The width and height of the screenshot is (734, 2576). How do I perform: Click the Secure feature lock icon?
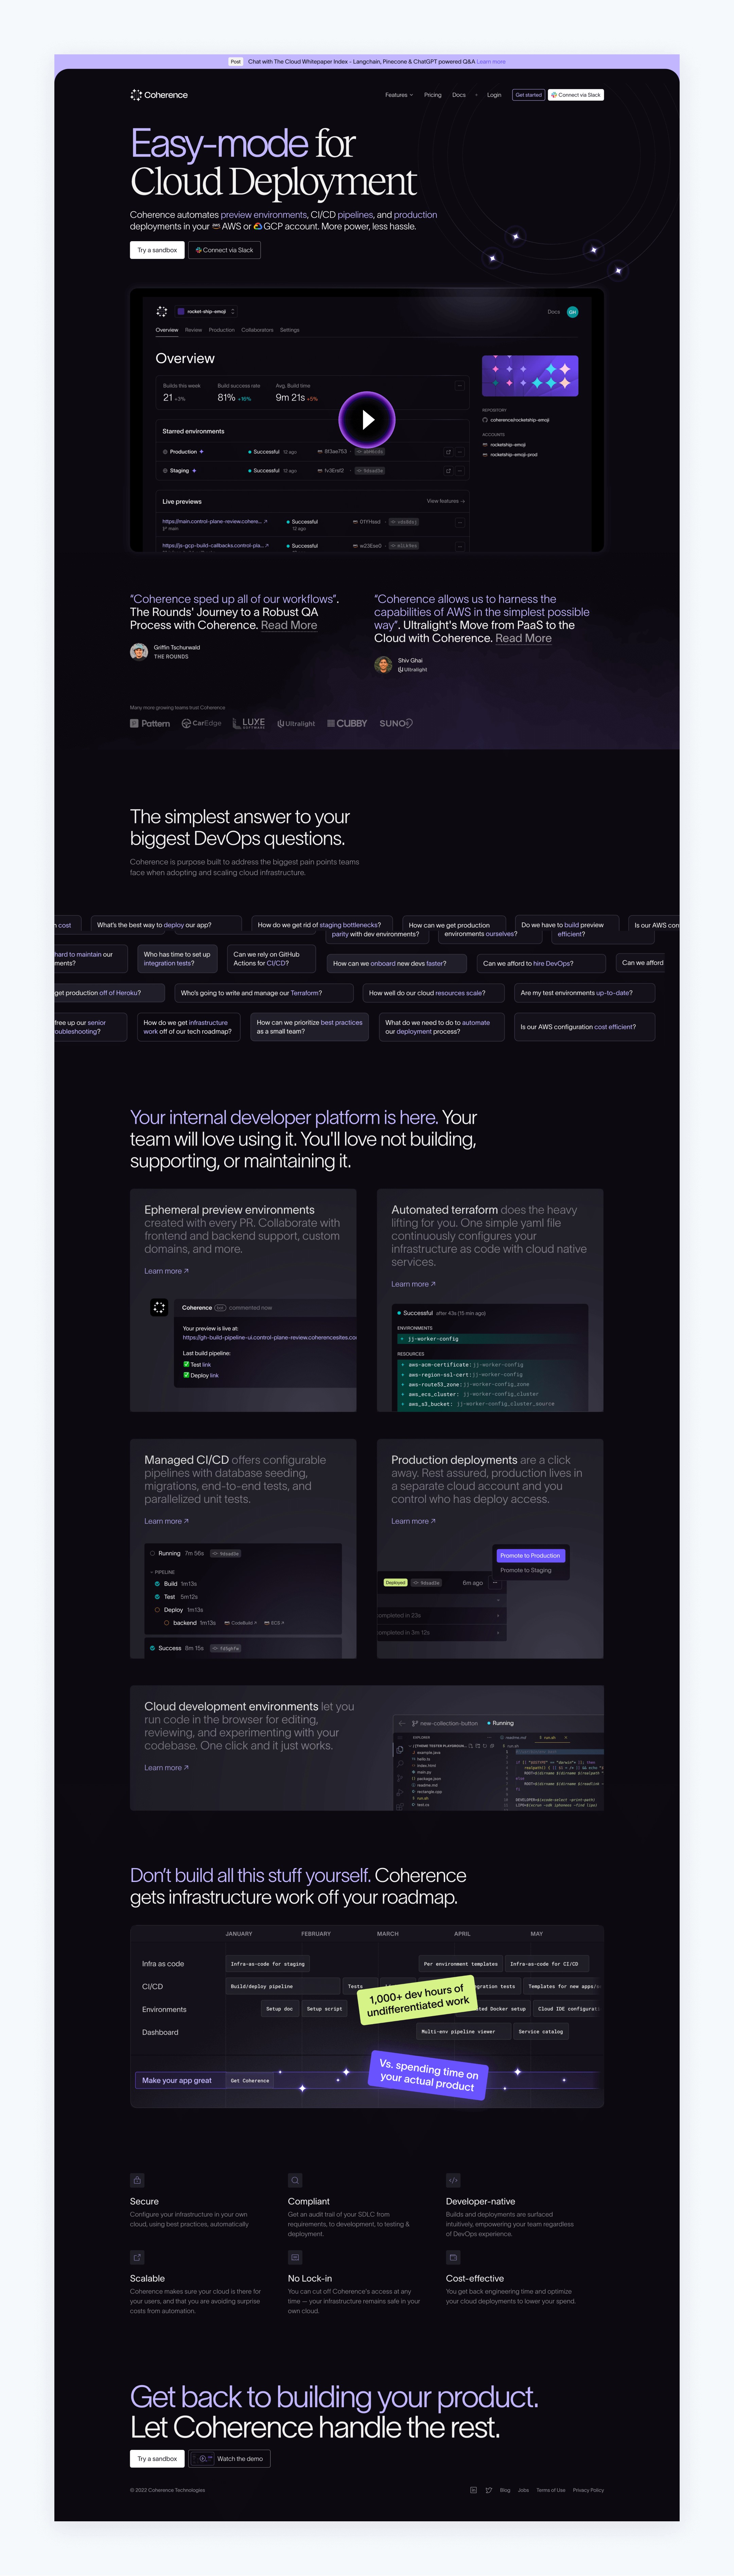[x=137, y=2180]
